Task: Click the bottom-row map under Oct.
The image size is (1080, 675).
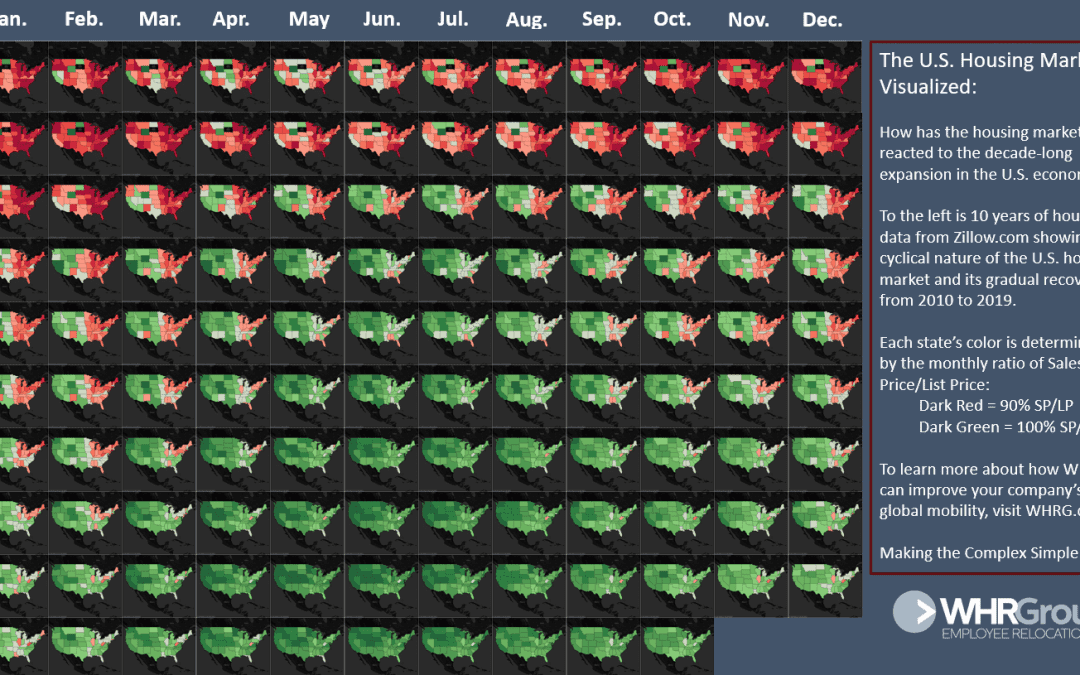Action: tap(677, 645)
